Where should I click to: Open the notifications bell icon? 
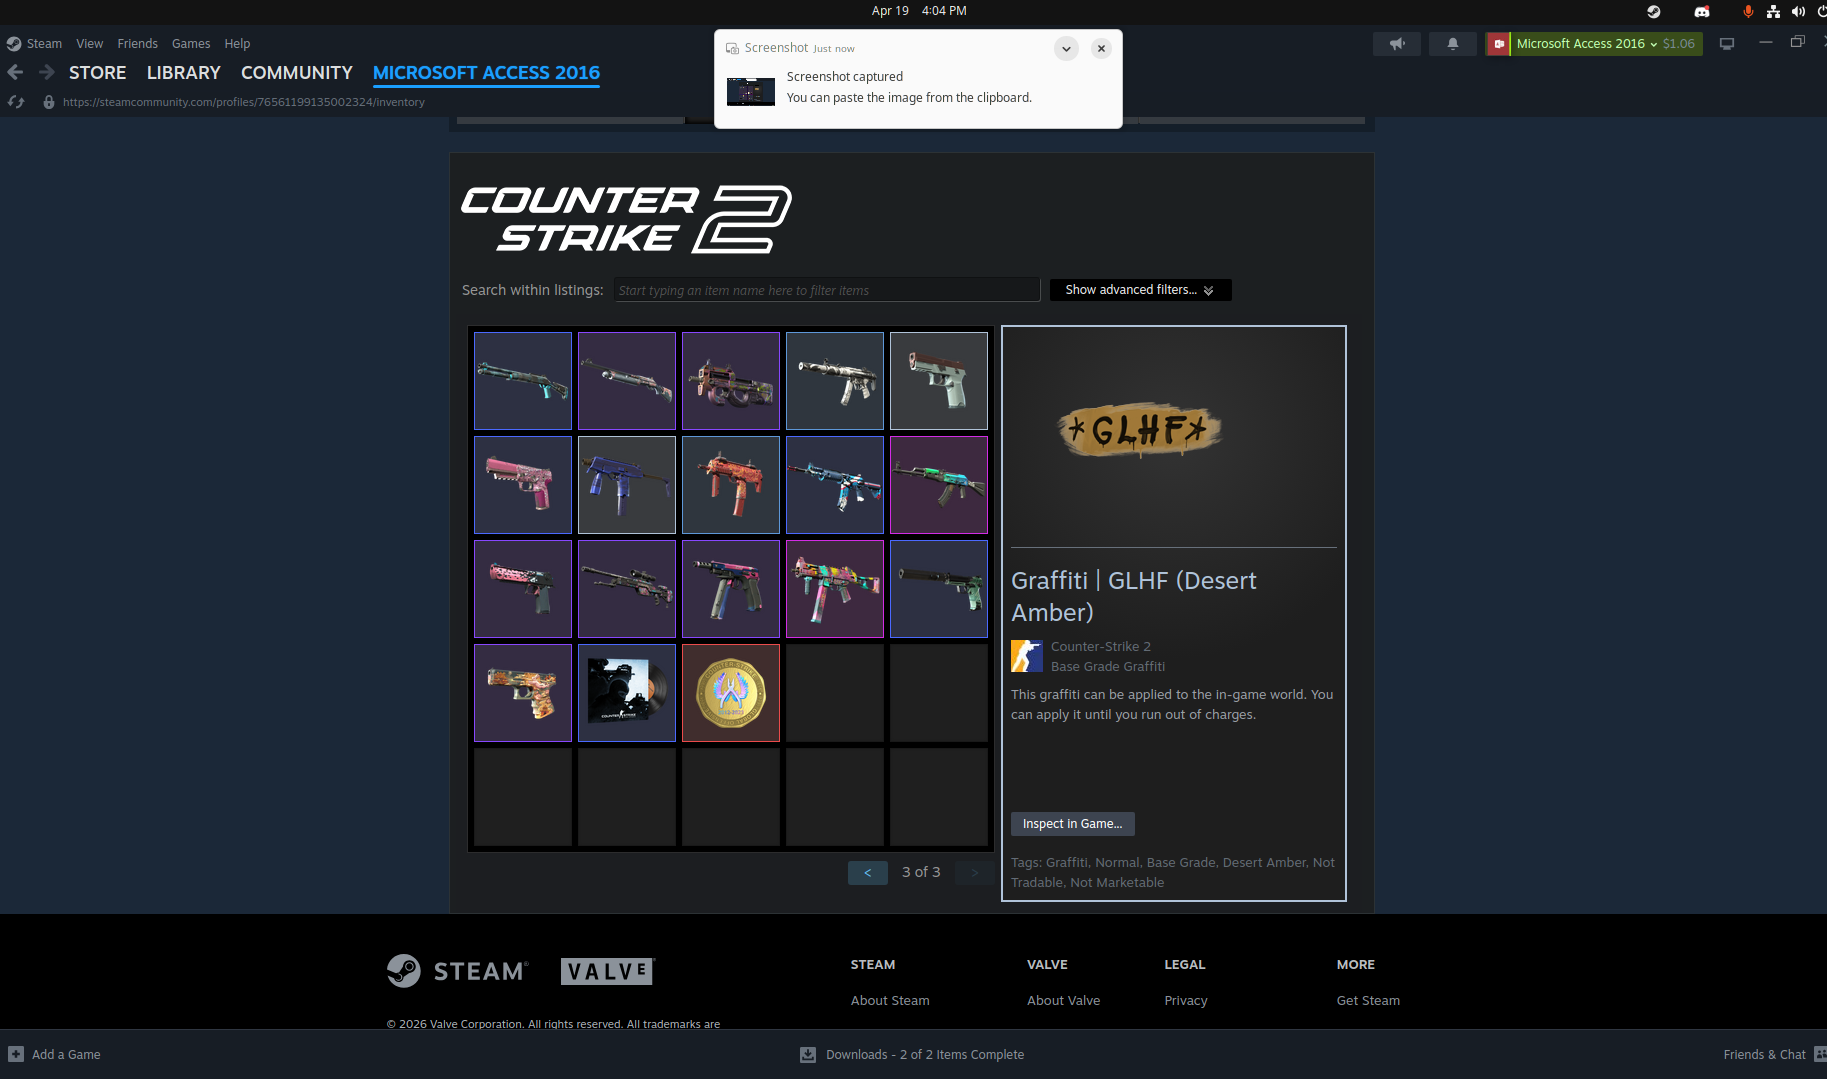(x=1452, y=44)
